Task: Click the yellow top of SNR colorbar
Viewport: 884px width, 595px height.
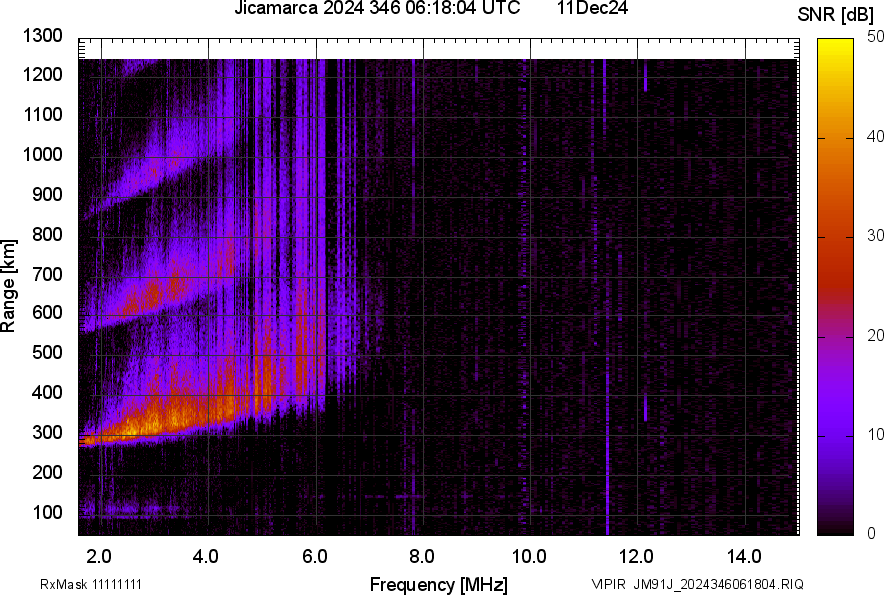Action: [x=836, y=46]
